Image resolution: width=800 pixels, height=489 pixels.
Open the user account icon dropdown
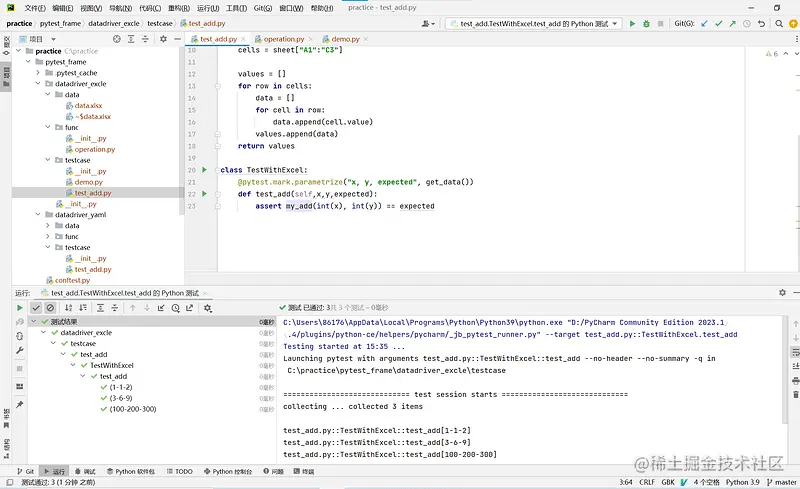coord(428,23)
